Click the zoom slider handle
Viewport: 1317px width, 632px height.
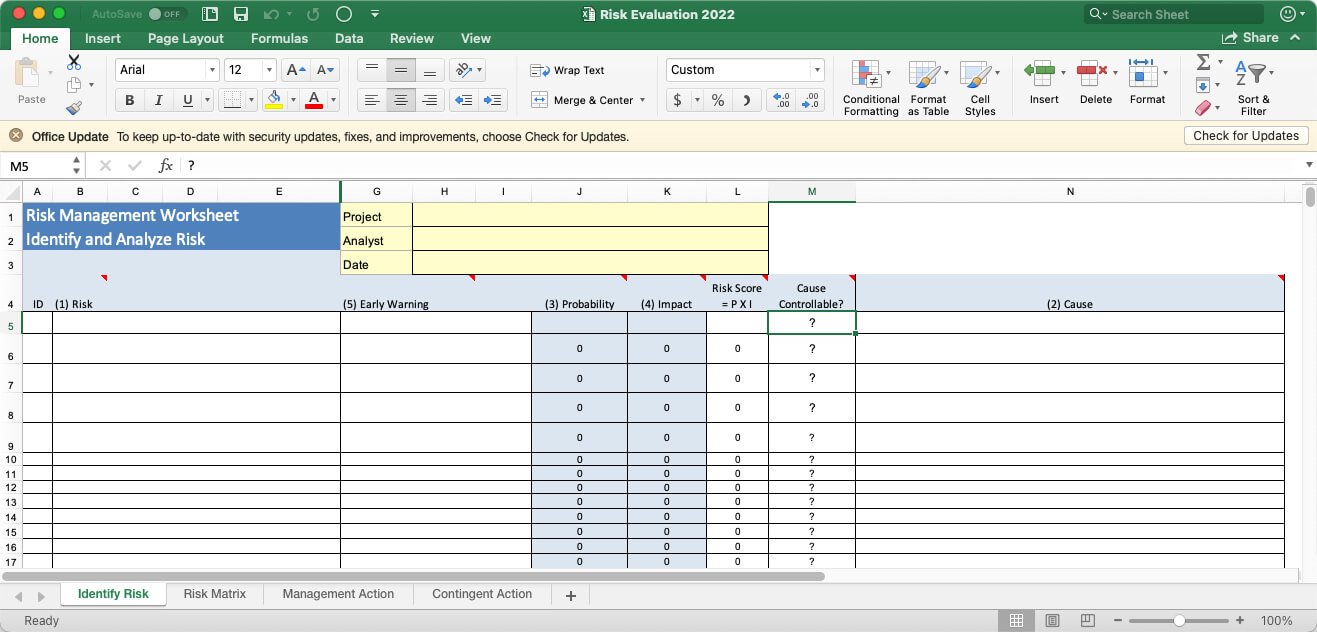click(1179, 620)
